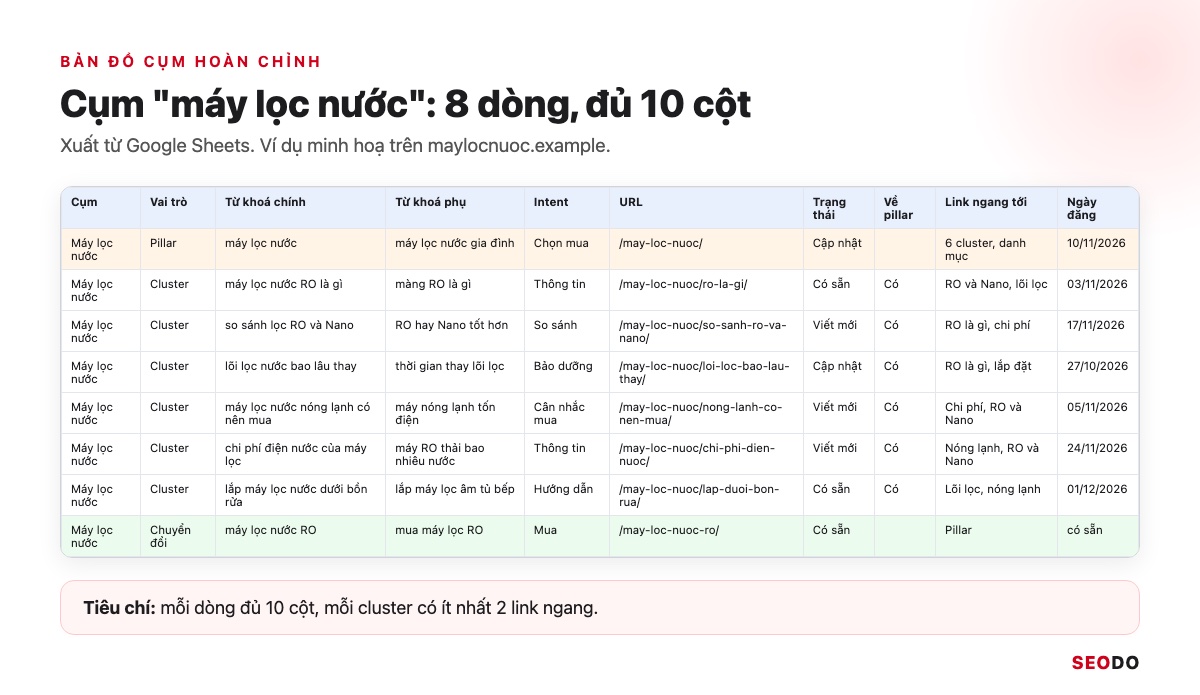Click the date 10/11/2026
This screenshot has height=695, width=1200.
[x=1097, y=243]
